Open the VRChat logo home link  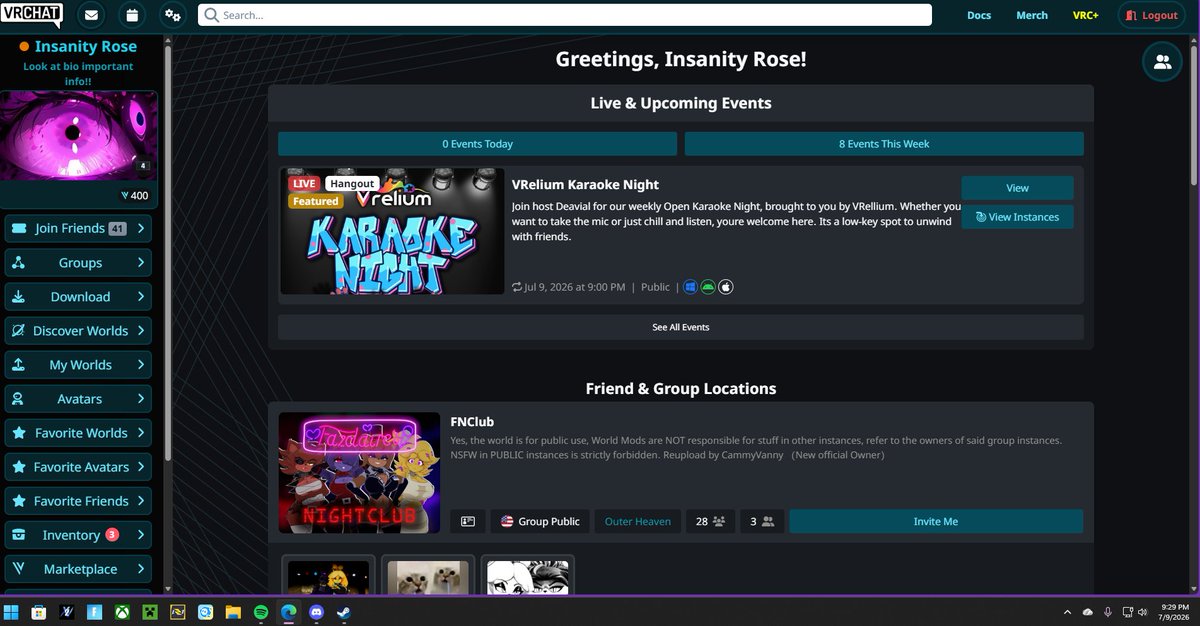32,15
